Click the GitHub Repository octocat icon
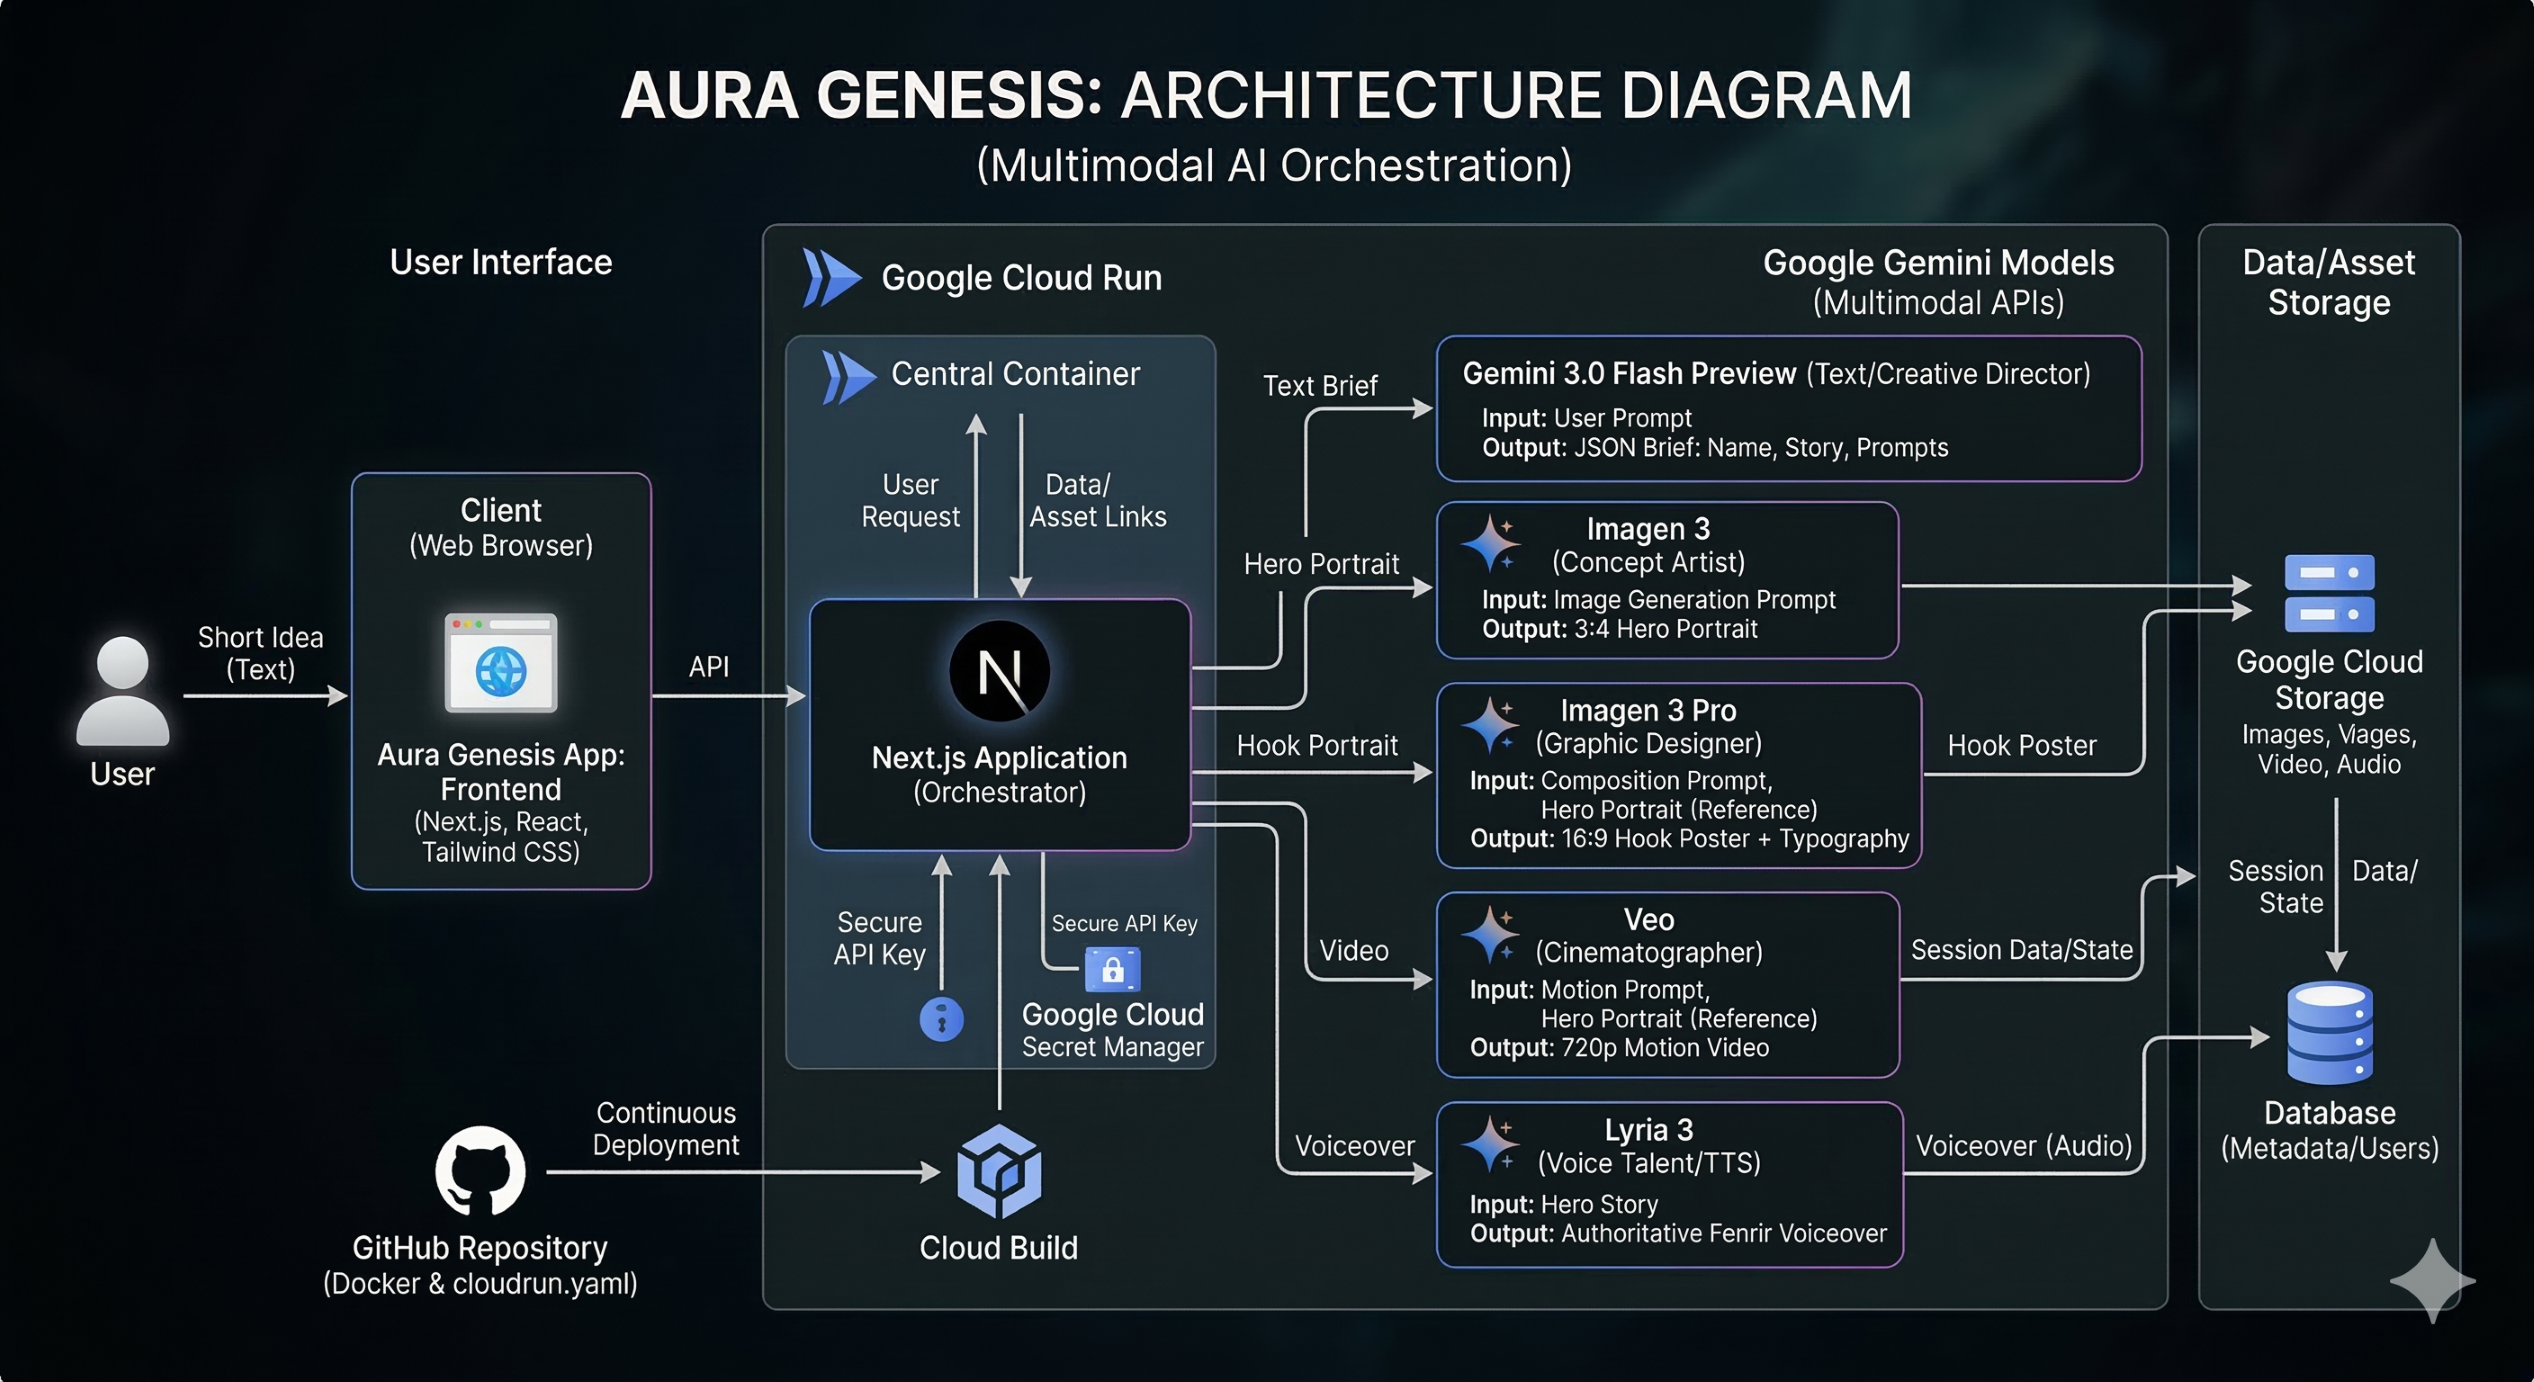2534x1382 pixels. 480,1171
